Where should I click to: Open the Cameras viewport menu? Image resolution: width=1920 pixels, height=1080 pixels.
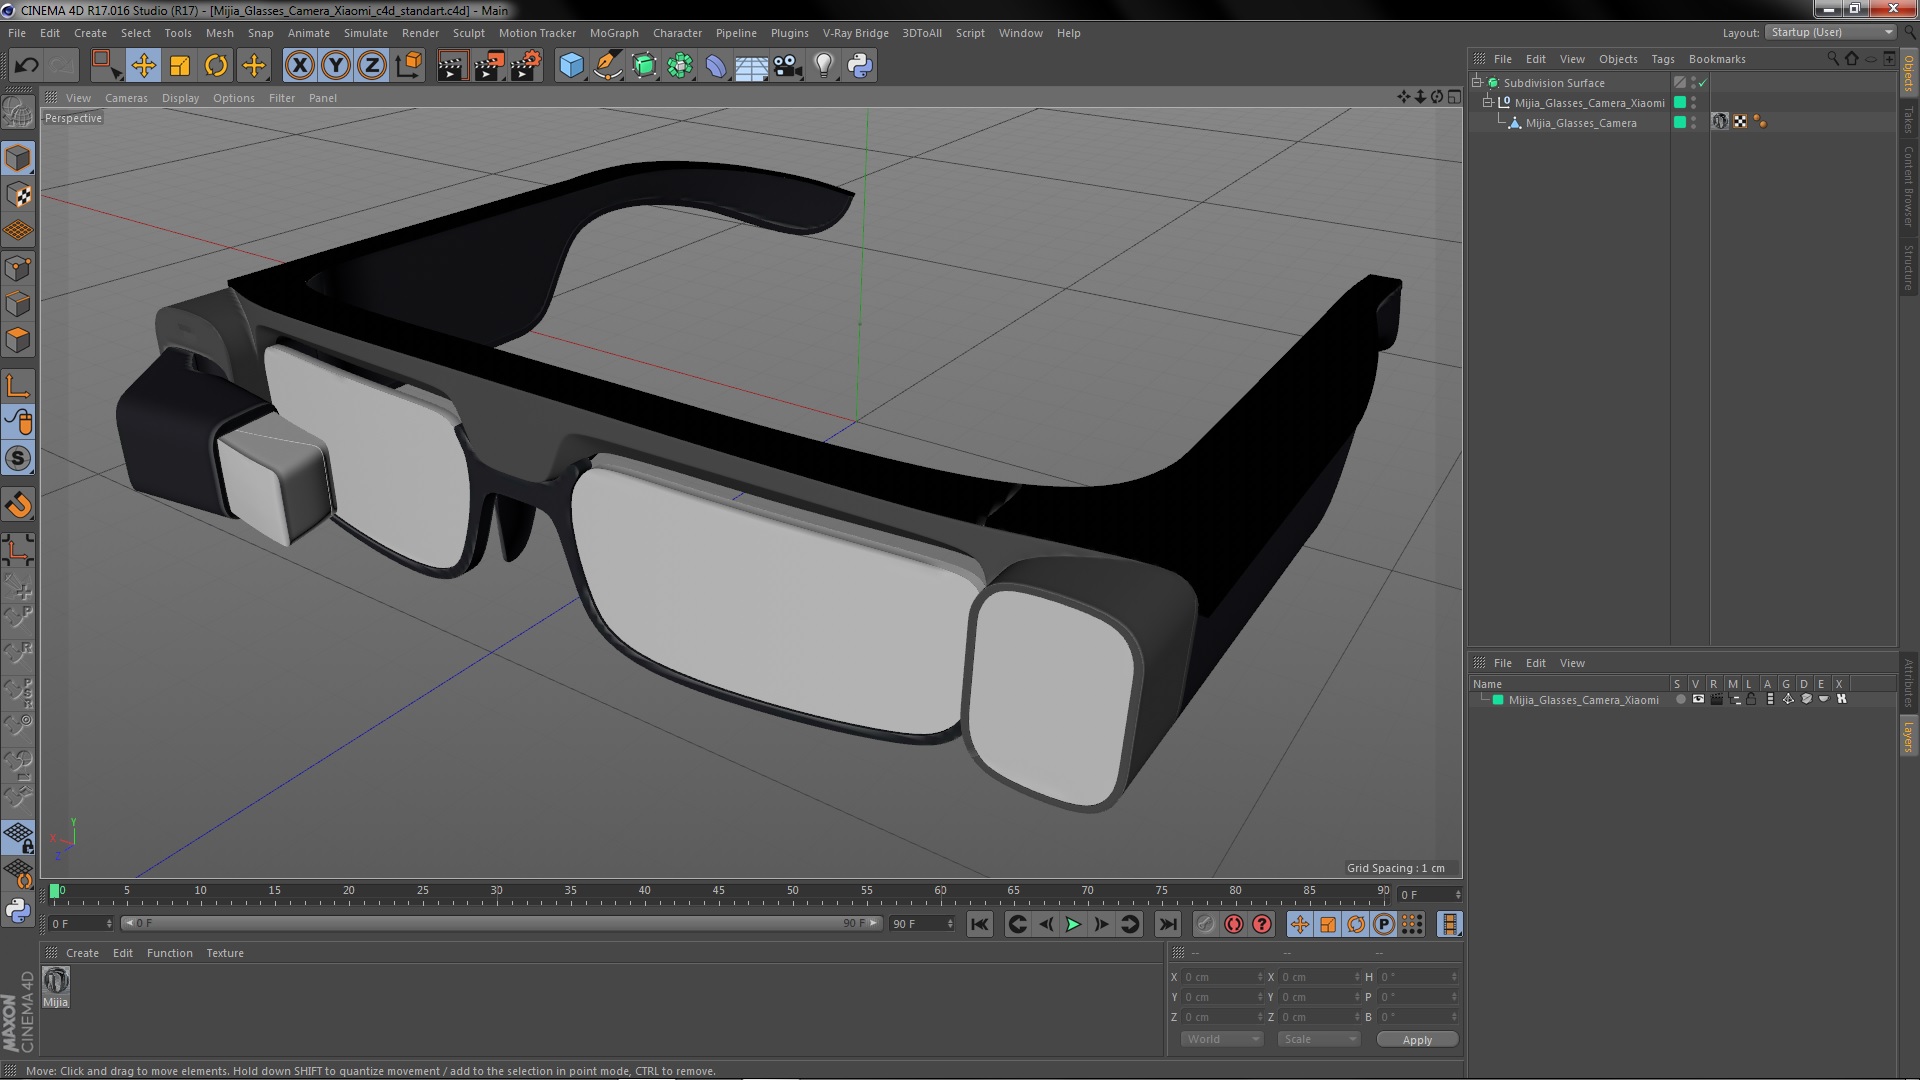click(126, 98)
